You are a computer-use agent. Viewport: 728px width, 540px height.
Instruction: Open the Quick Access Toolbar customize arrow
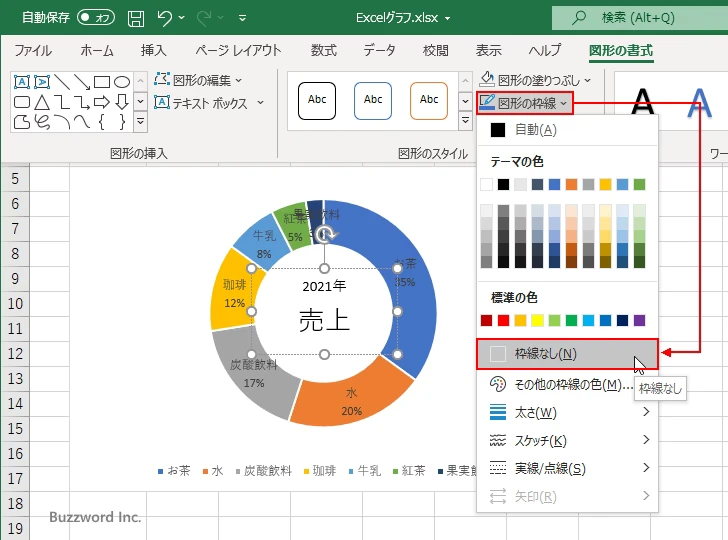coord(242,18)
